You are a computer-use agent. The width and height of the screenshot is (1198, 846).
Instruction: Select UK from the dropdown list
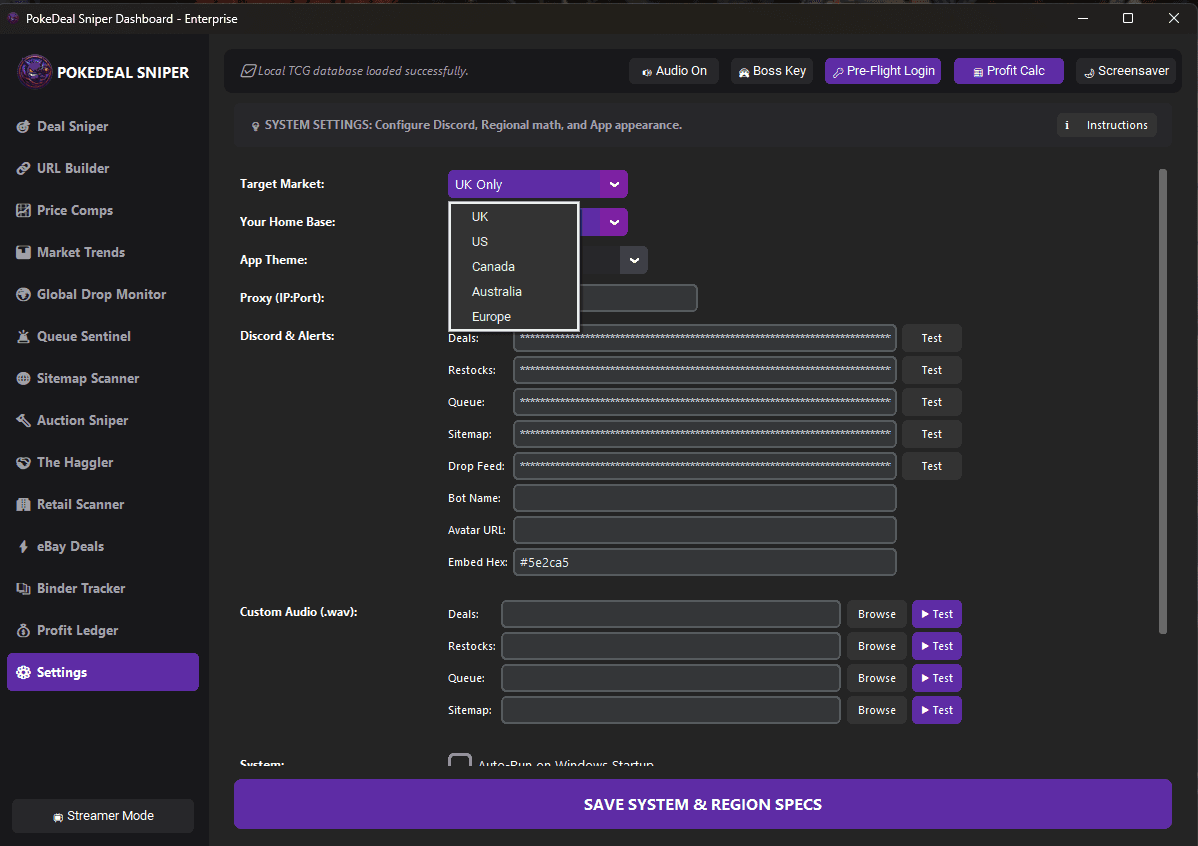(513, 217)
